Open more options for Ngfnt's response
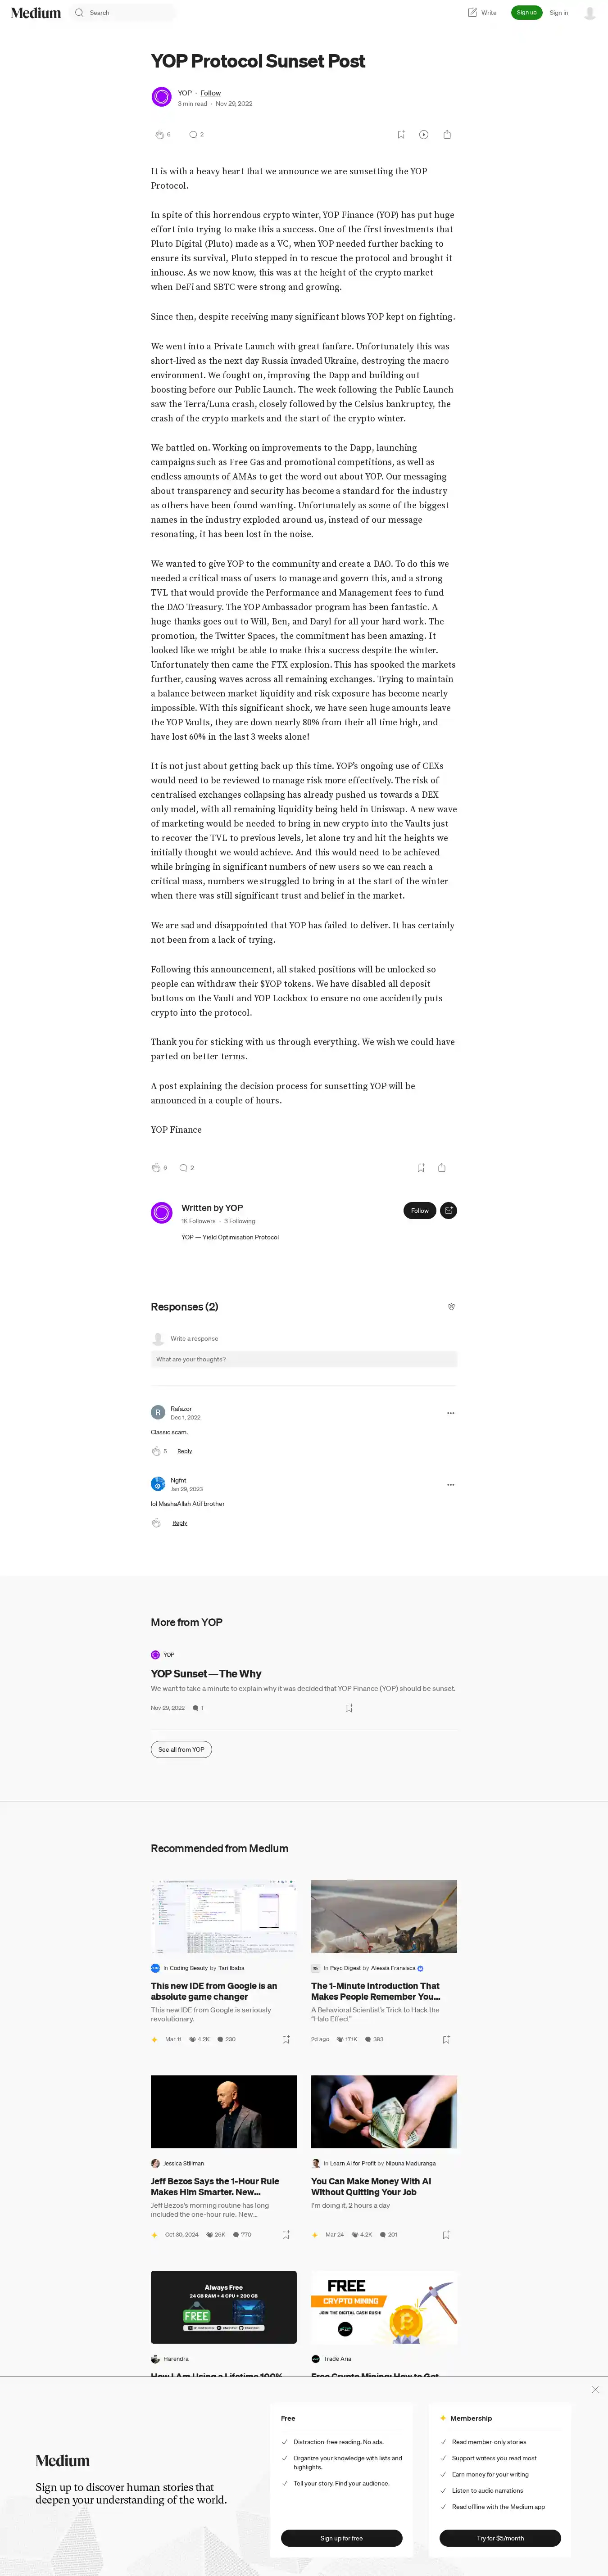Image resolution: width=608 pixels, height=2576 pixels. pyautogui.click(x=450, y=1484)
